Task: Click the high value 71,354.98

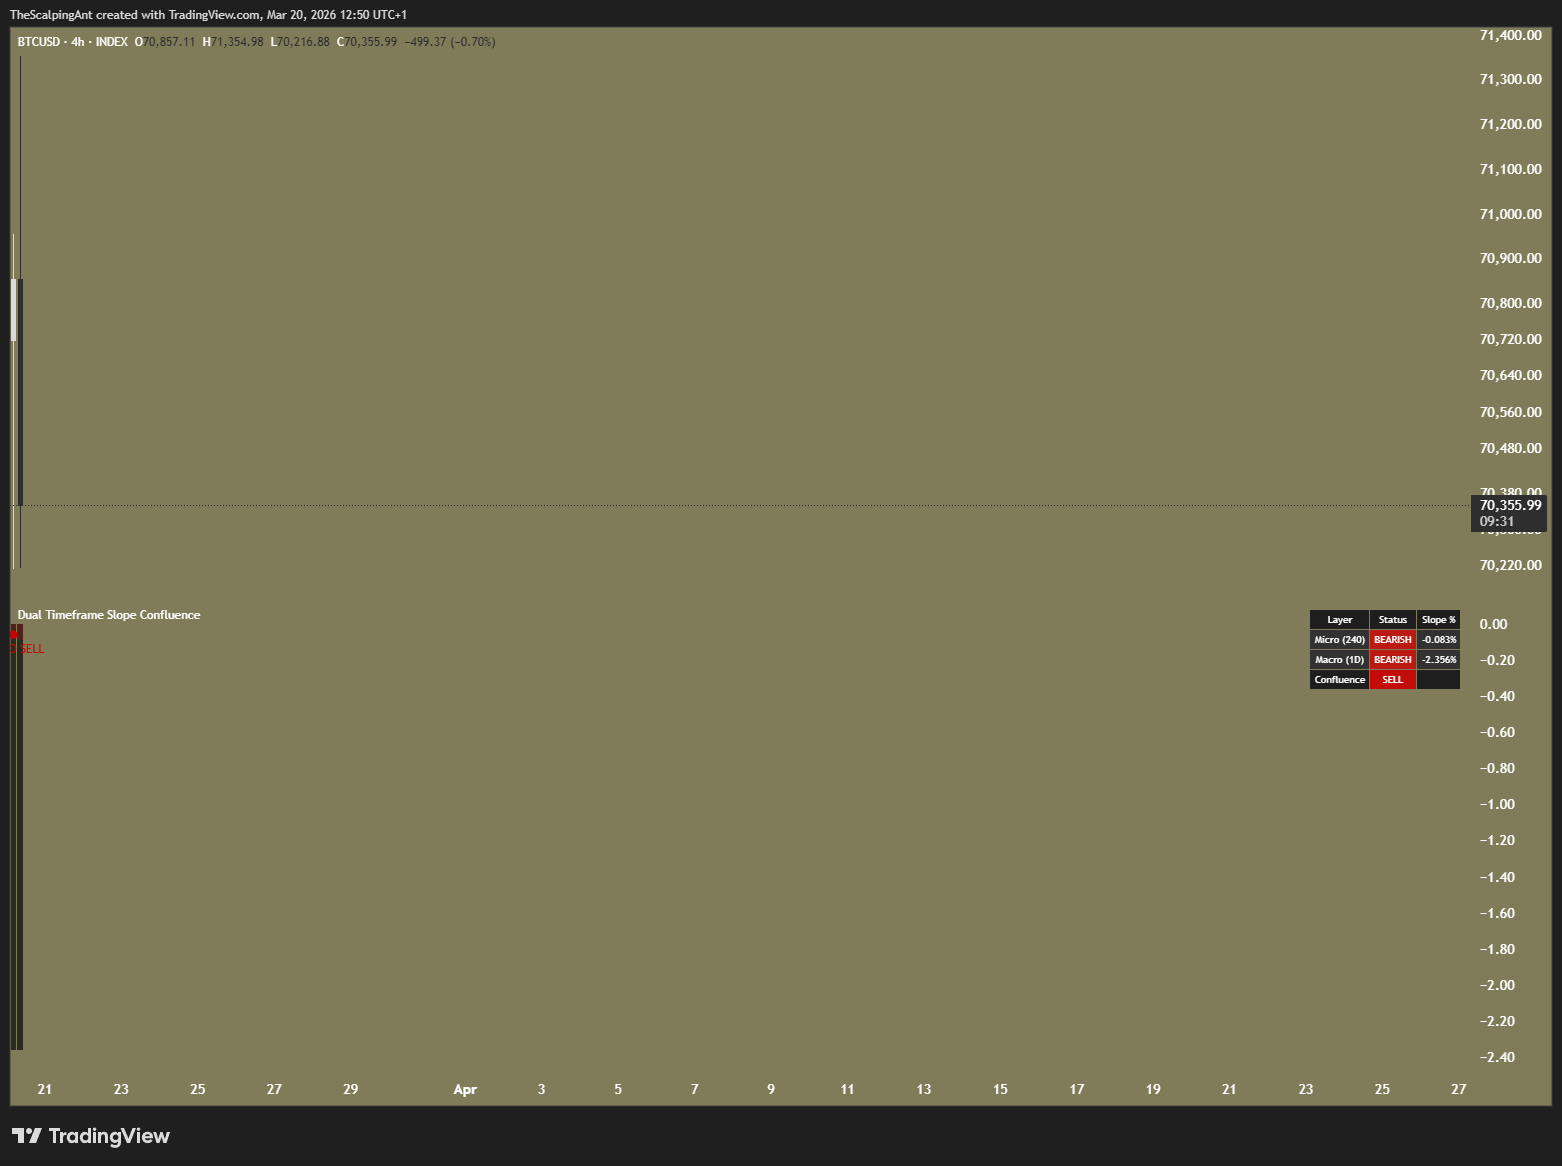Action: tap(237, 42)
